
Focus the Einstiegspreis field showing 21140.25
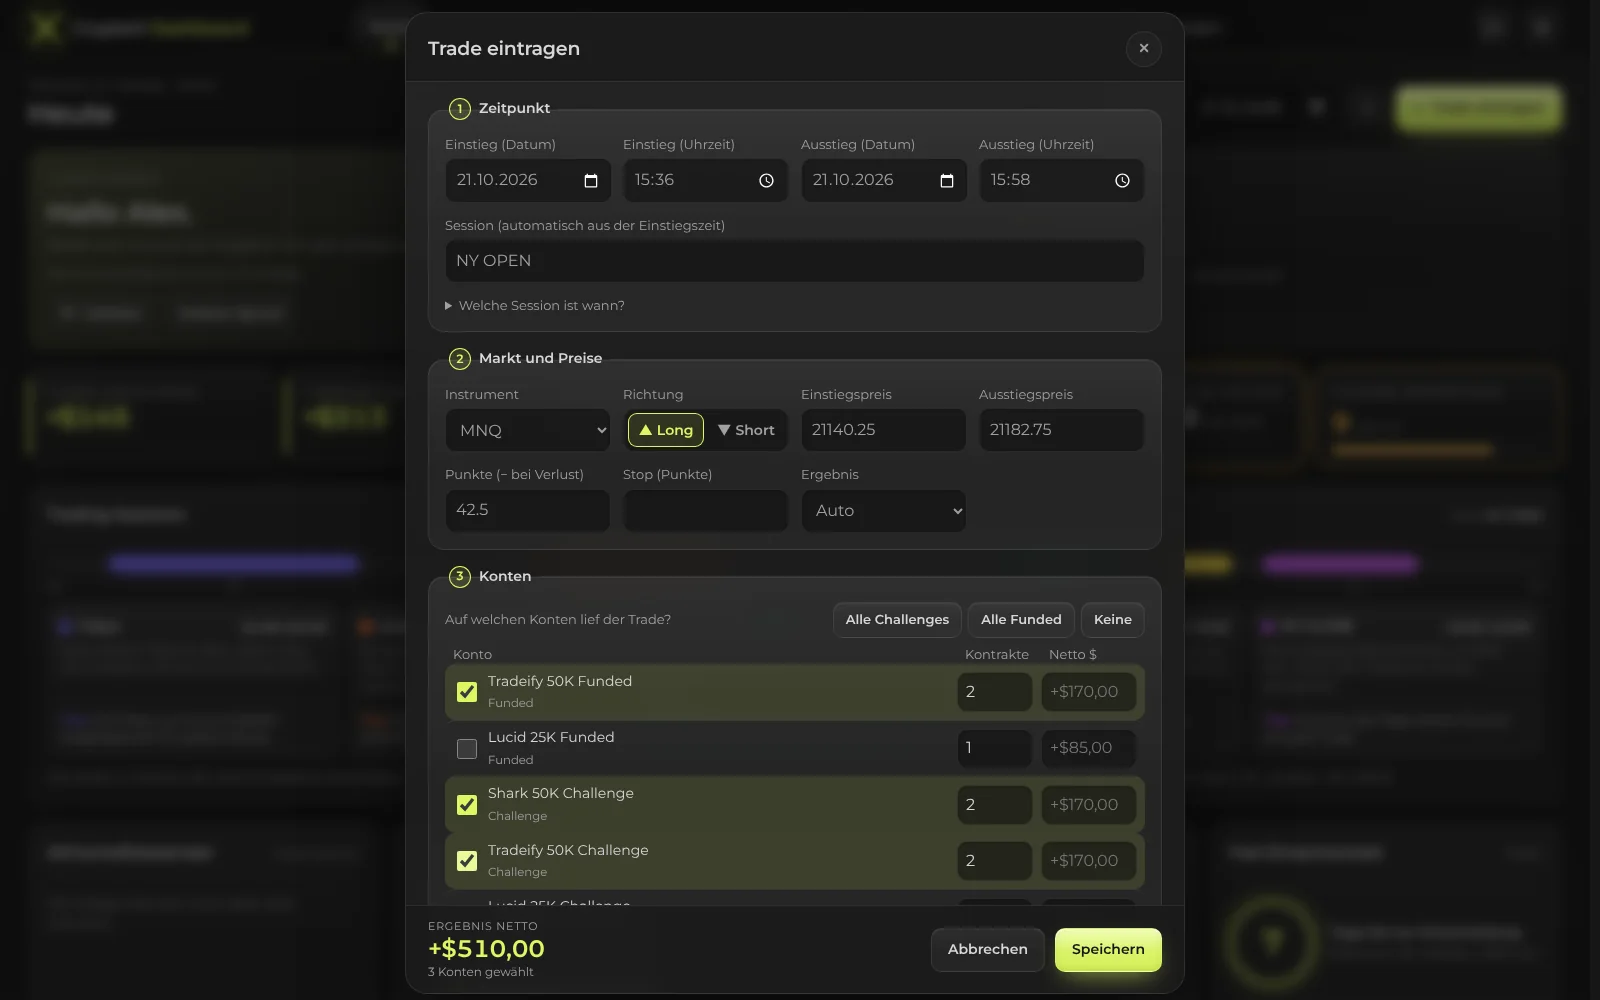tap(883, 430)
